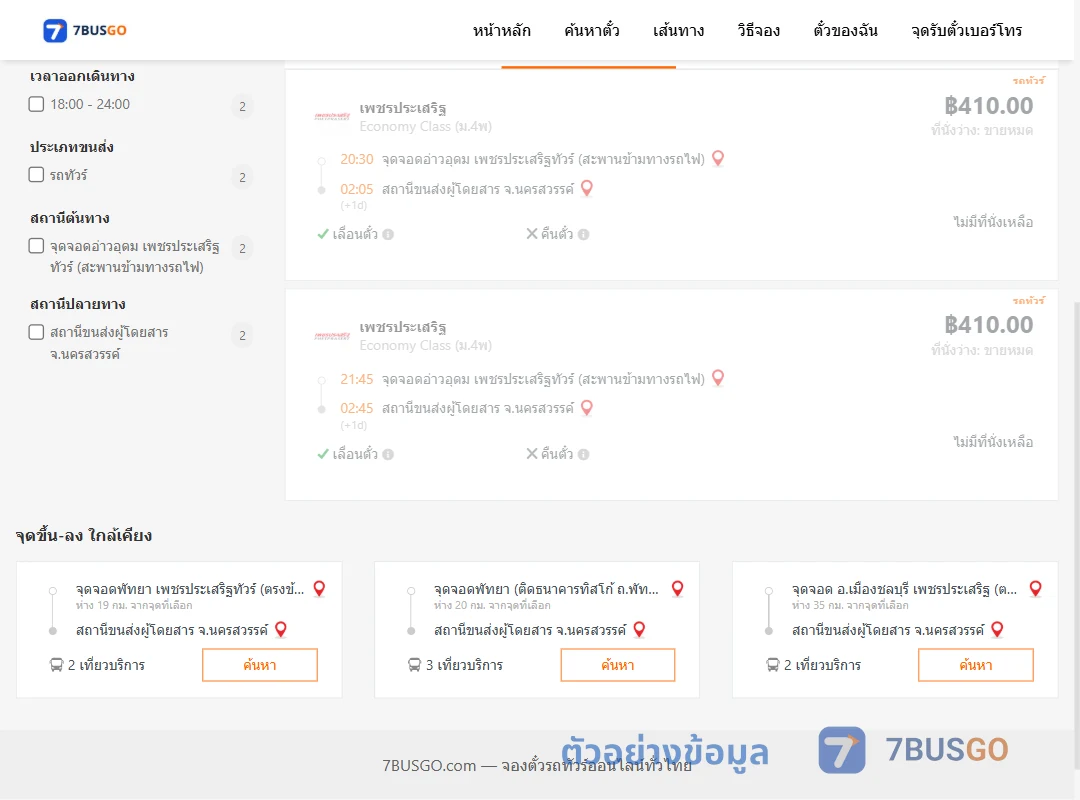Click info icon next to คืนตั๋ว in 20:30 trip

pyautogui.click(x=583, y=234)
